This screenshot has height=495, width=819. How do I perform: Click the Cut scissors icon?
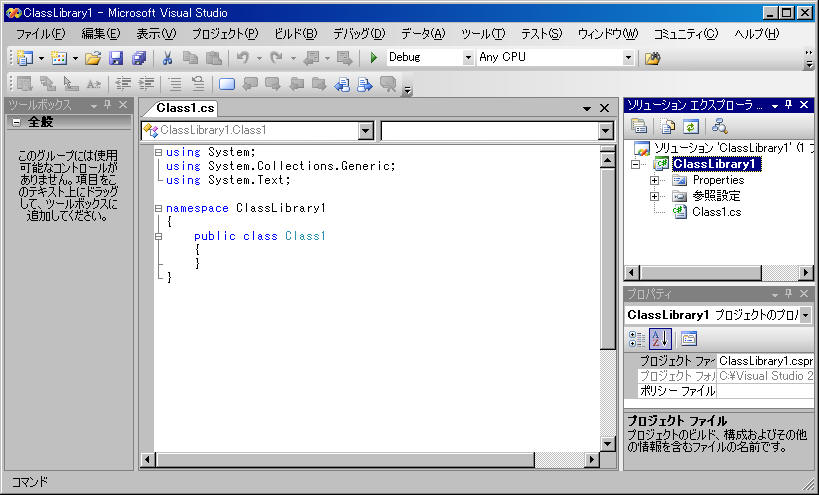pos(168,58)
